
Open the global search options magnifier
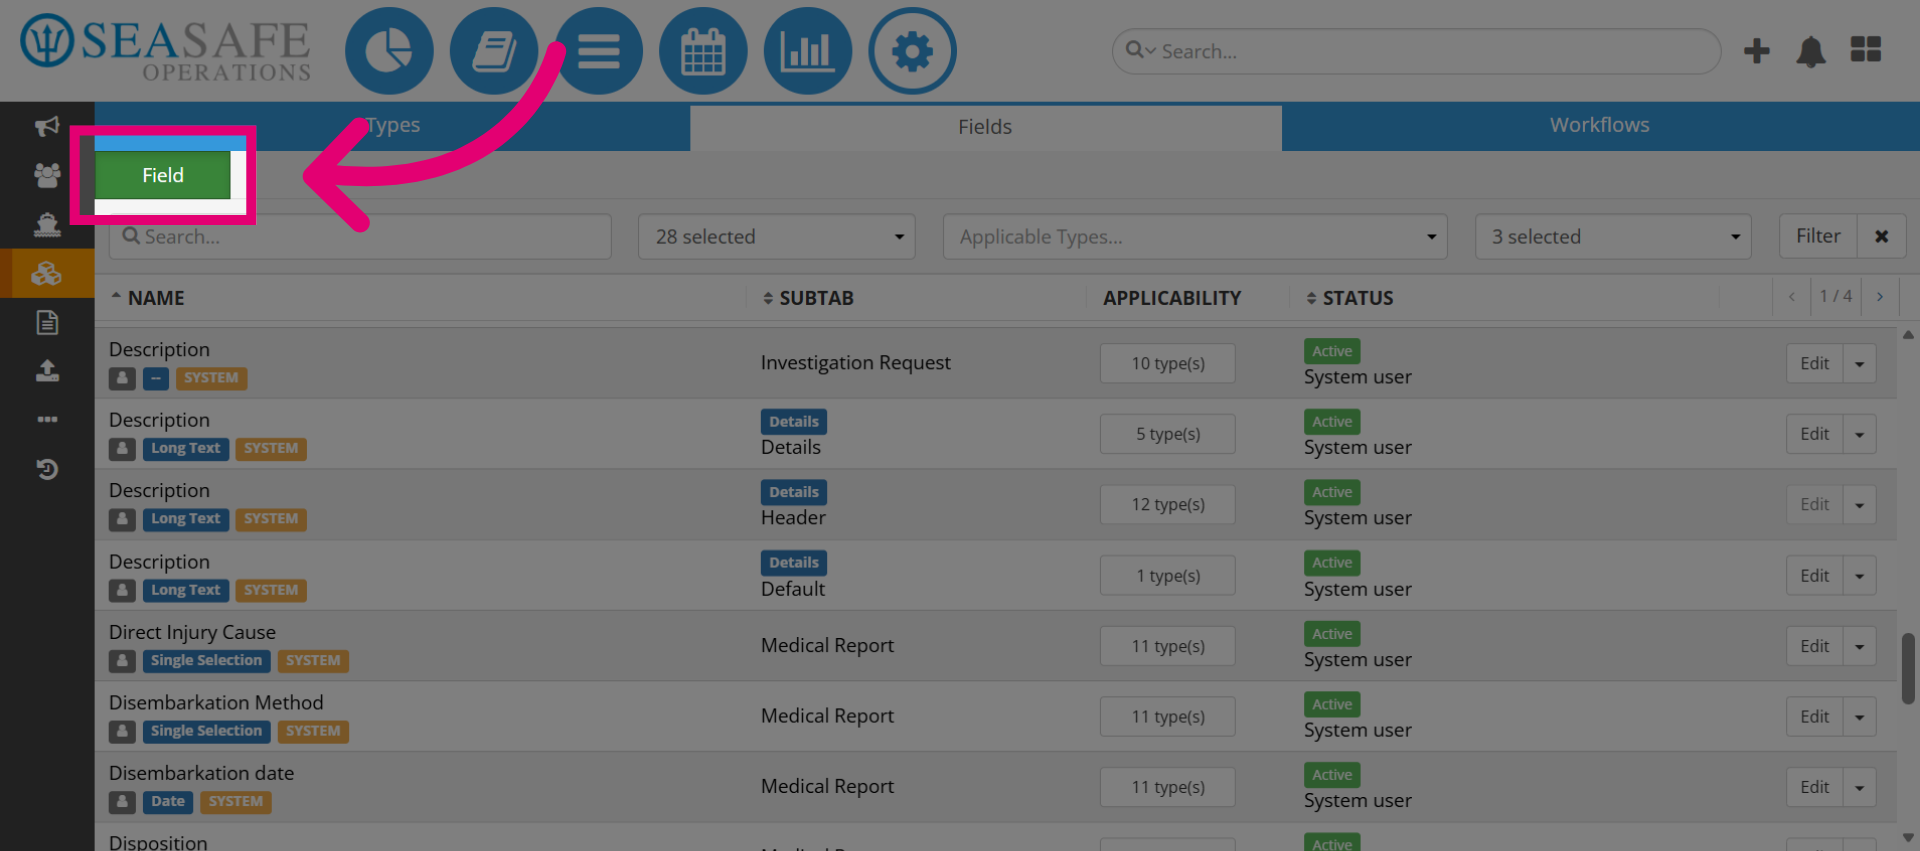[1139, 50]
